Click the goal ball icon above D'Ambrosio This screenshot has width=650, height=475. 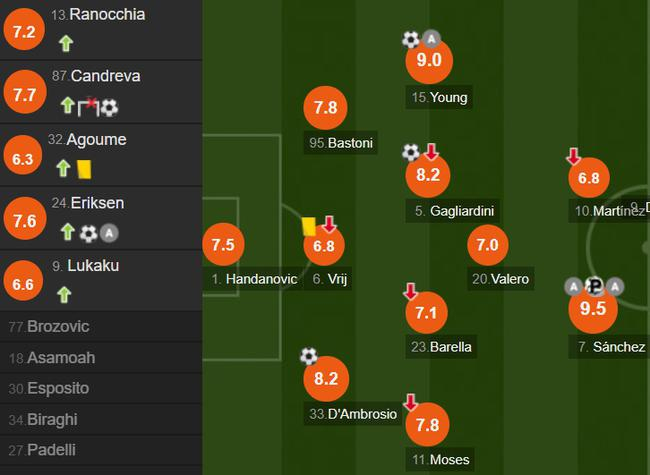coord(308,356)
